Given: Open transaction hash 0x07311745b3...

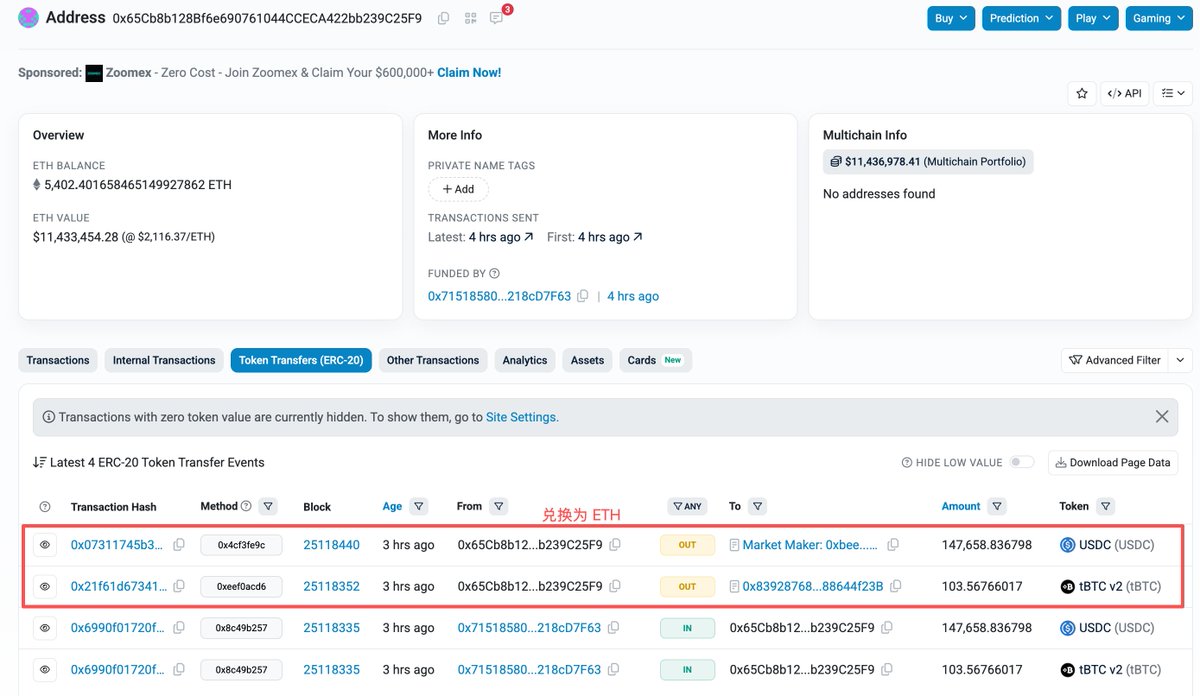Looking at the screenshot, I should 117,545.
